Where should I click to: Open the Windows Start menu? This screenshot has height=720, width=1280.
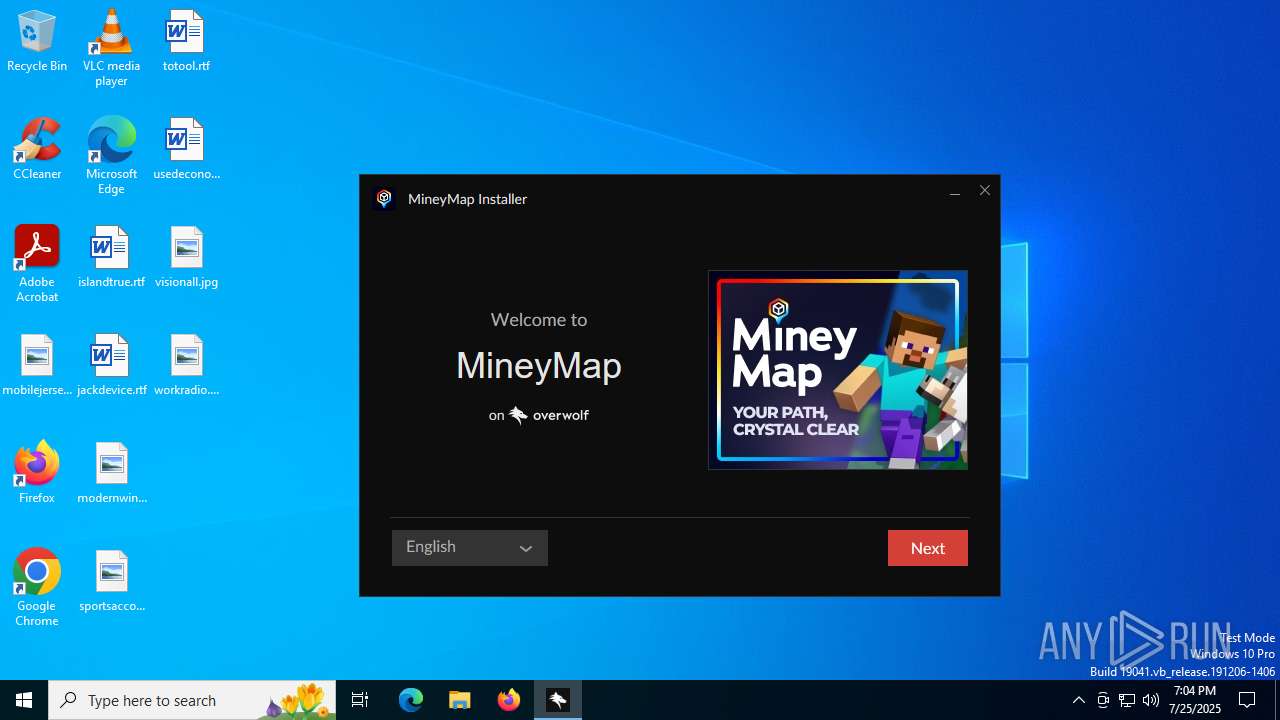point(24,700)
